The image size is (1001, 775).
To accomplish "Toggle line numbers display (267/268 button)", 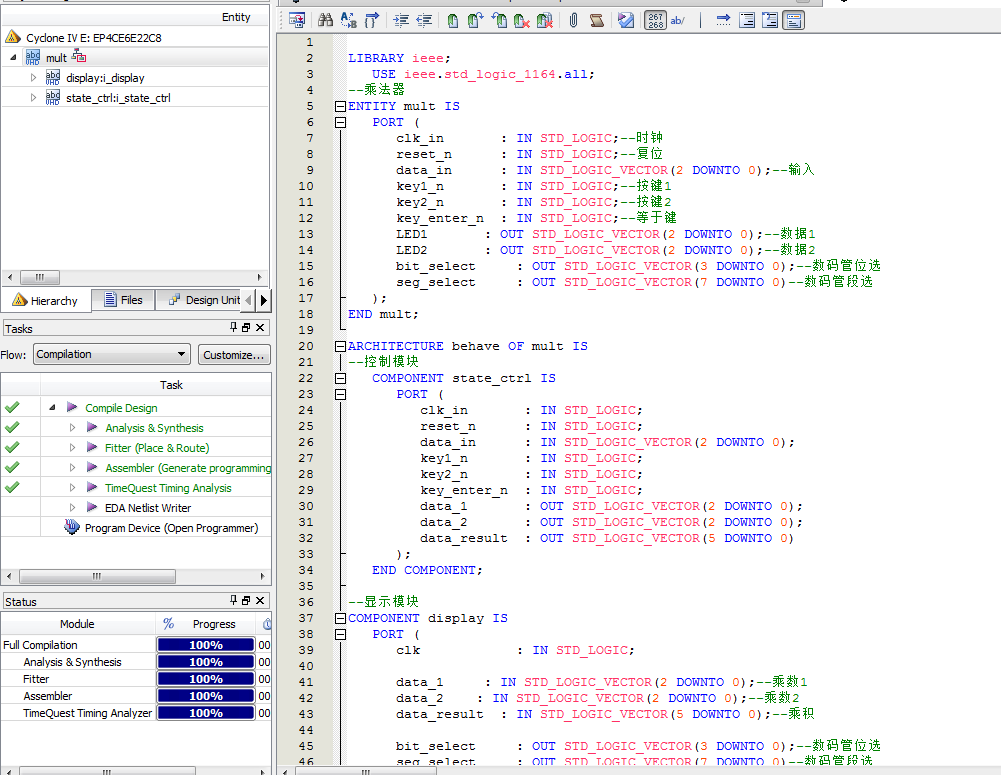I will (655, 20).
